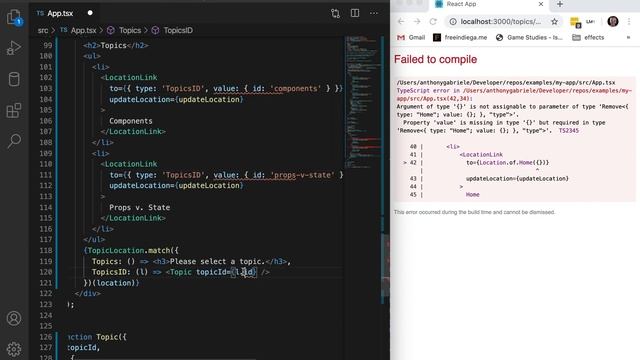Open the Chrome three-dot menu
This screenshot has width=640, height=360.
point(629,21)
